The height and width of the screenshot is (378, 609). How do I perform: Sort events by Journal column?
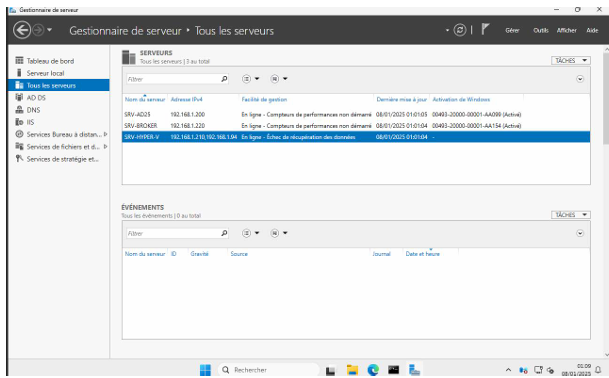[x=381, y=254]
